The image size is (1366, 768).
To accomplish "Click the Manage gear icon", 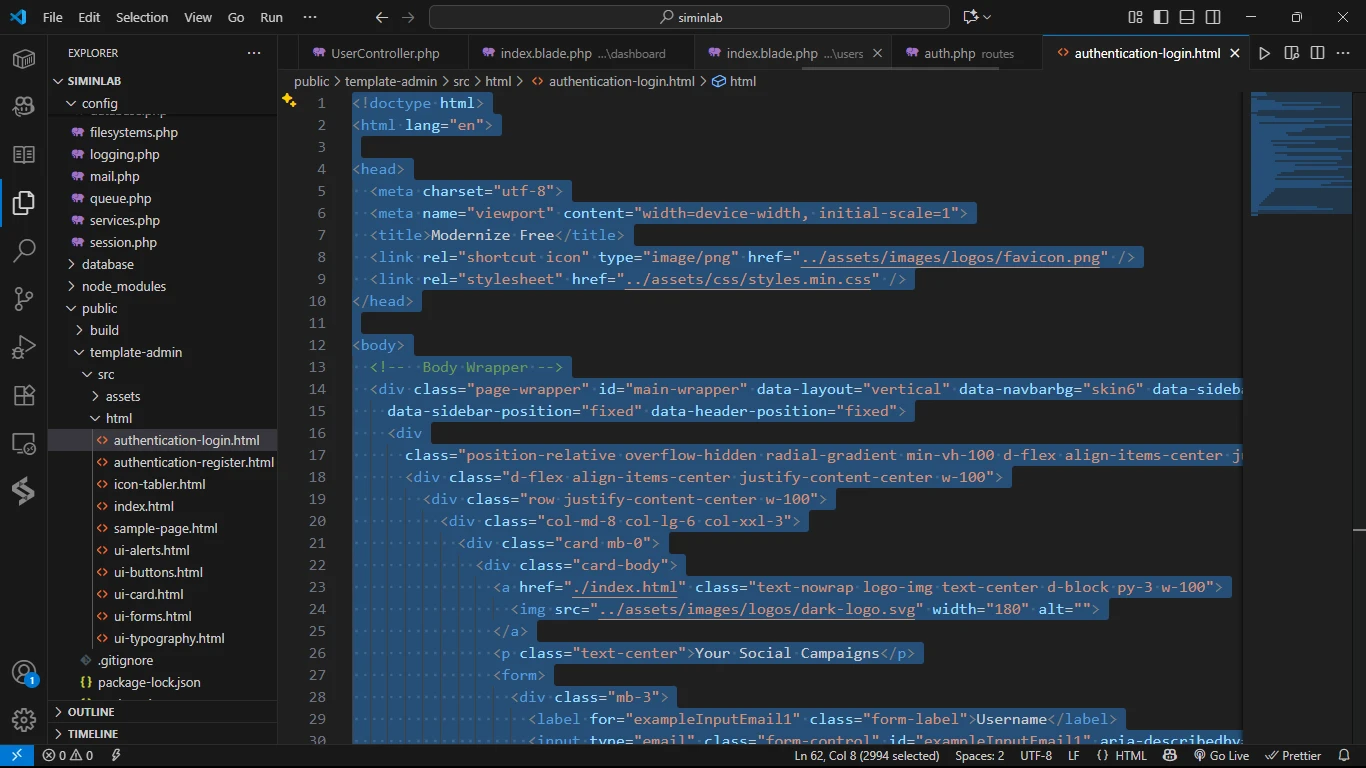I will pyautogui.click(x=24, y=719).
